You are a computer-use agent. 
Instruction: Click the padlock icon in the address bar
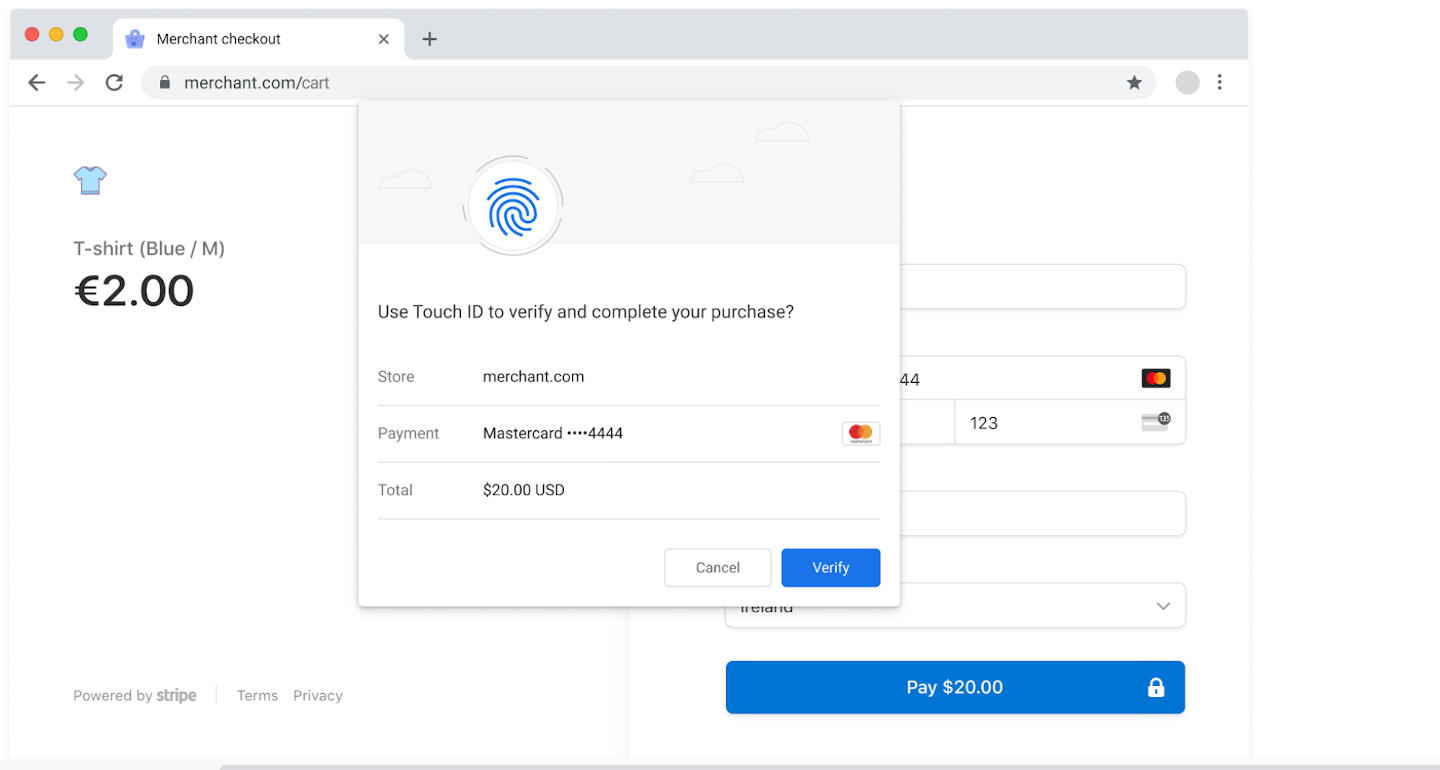(x=164, y=82)
